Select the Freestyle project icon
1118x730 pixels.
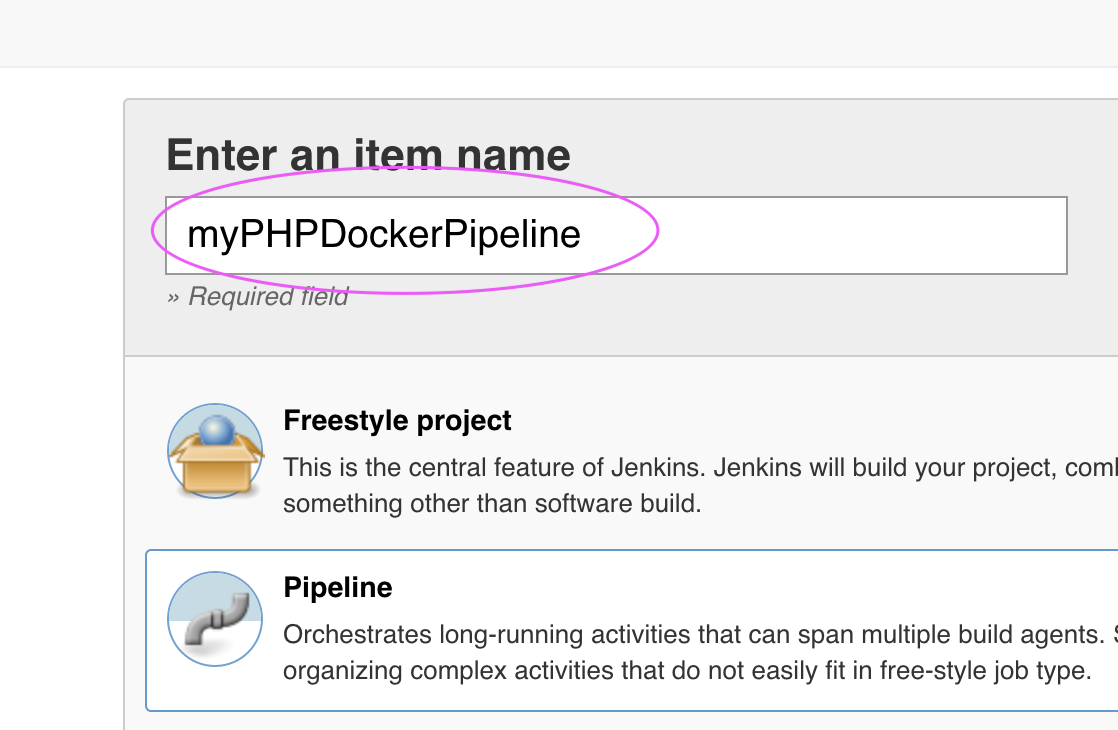(x=215, y=451)
